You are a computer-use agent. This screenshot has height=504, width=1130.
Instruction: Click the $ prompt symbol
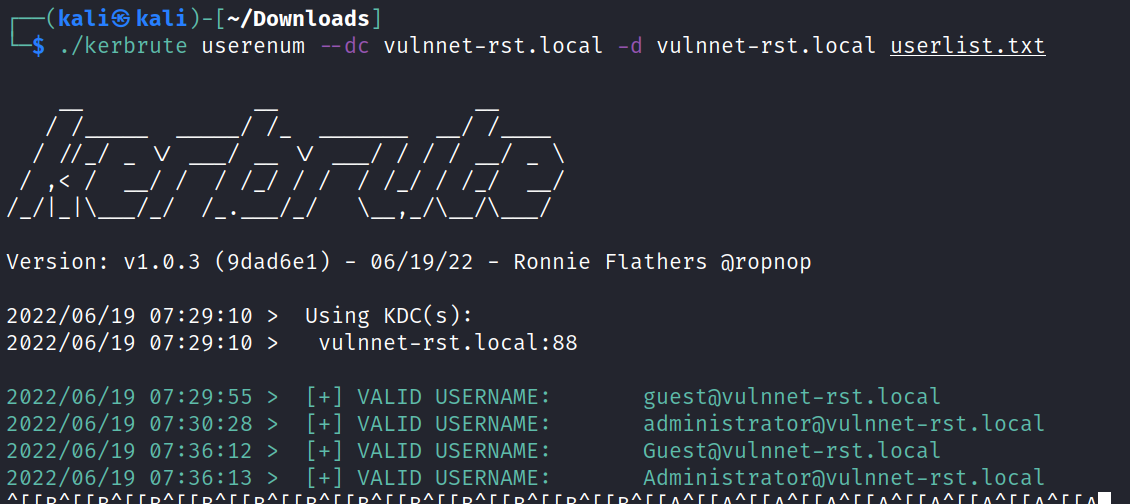[x=38, y=46]
